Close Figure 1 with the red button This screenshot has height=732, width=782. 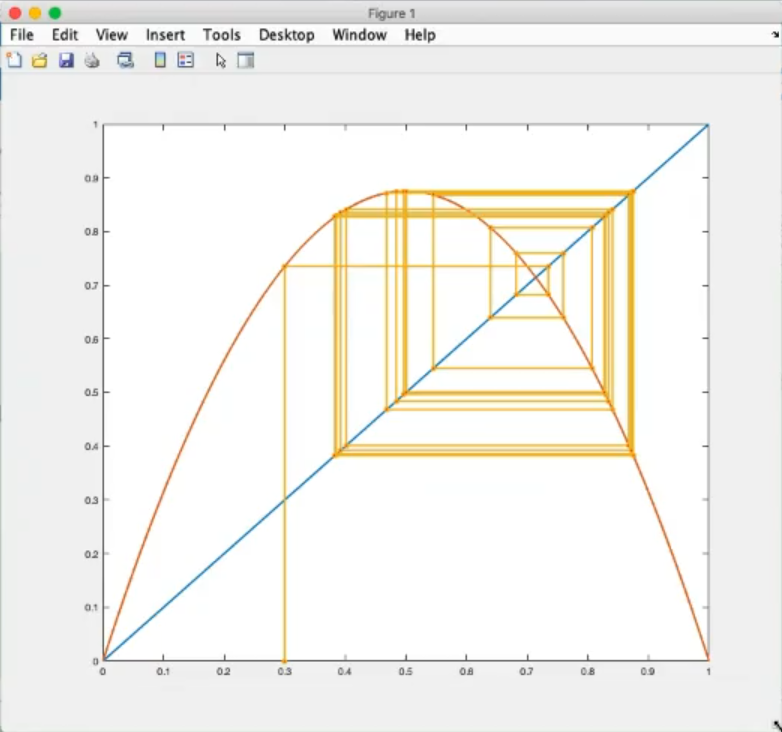[14, 13]
